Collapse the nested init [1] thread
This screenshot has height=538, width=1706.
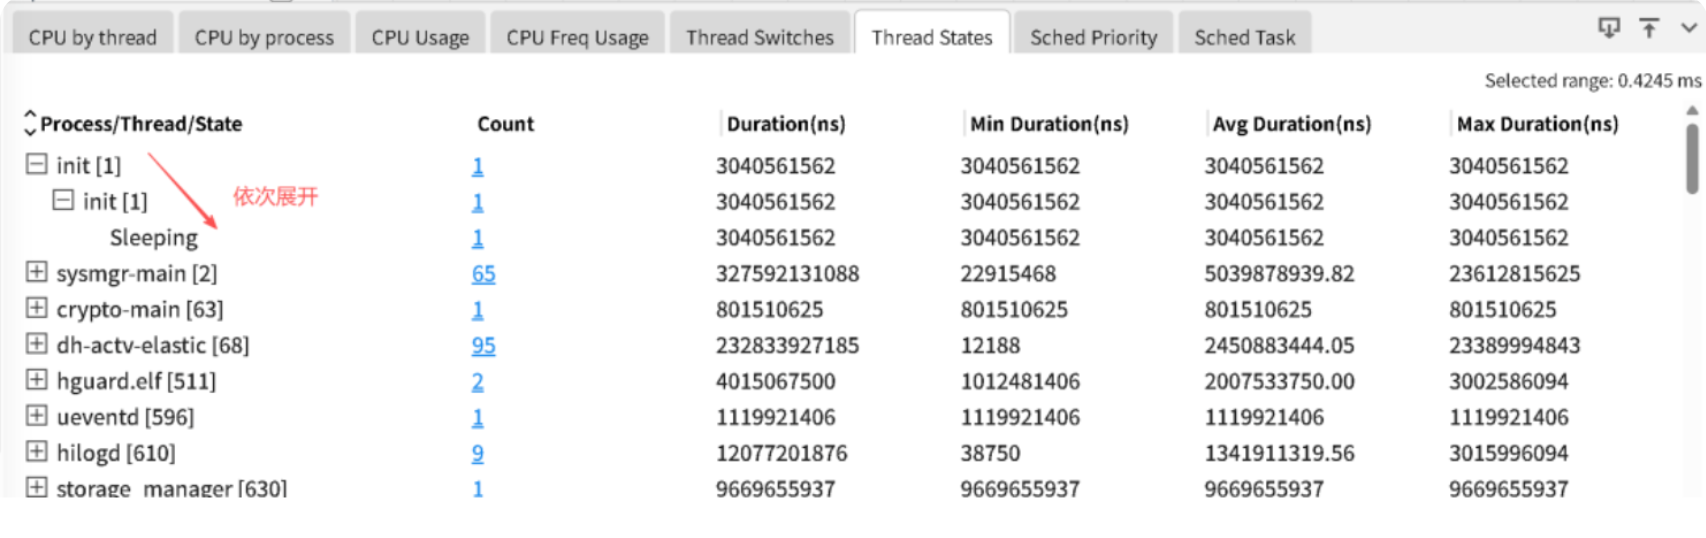click(x=63, y=200)
